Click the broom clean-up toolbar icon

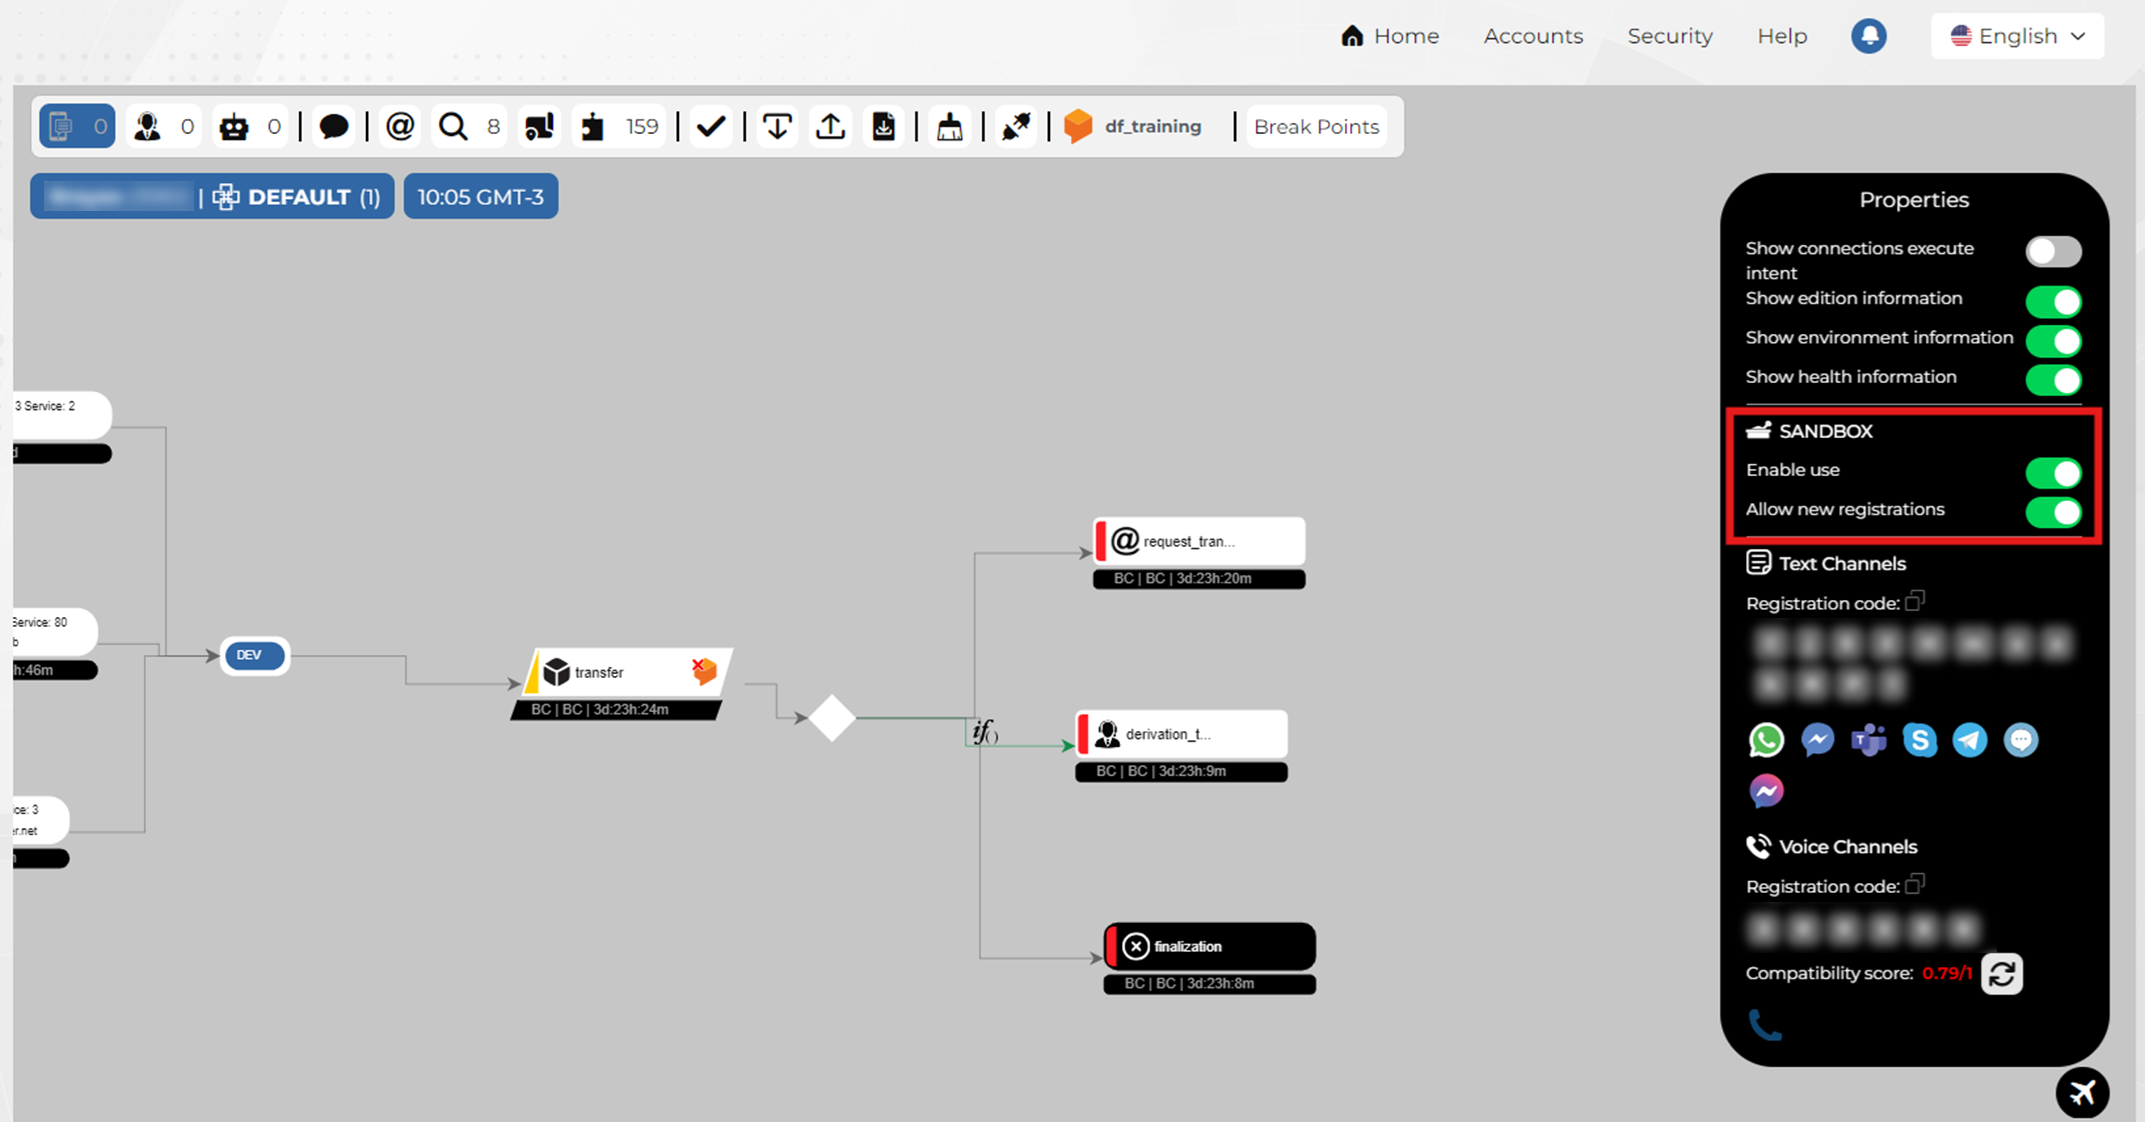point(949,127)
